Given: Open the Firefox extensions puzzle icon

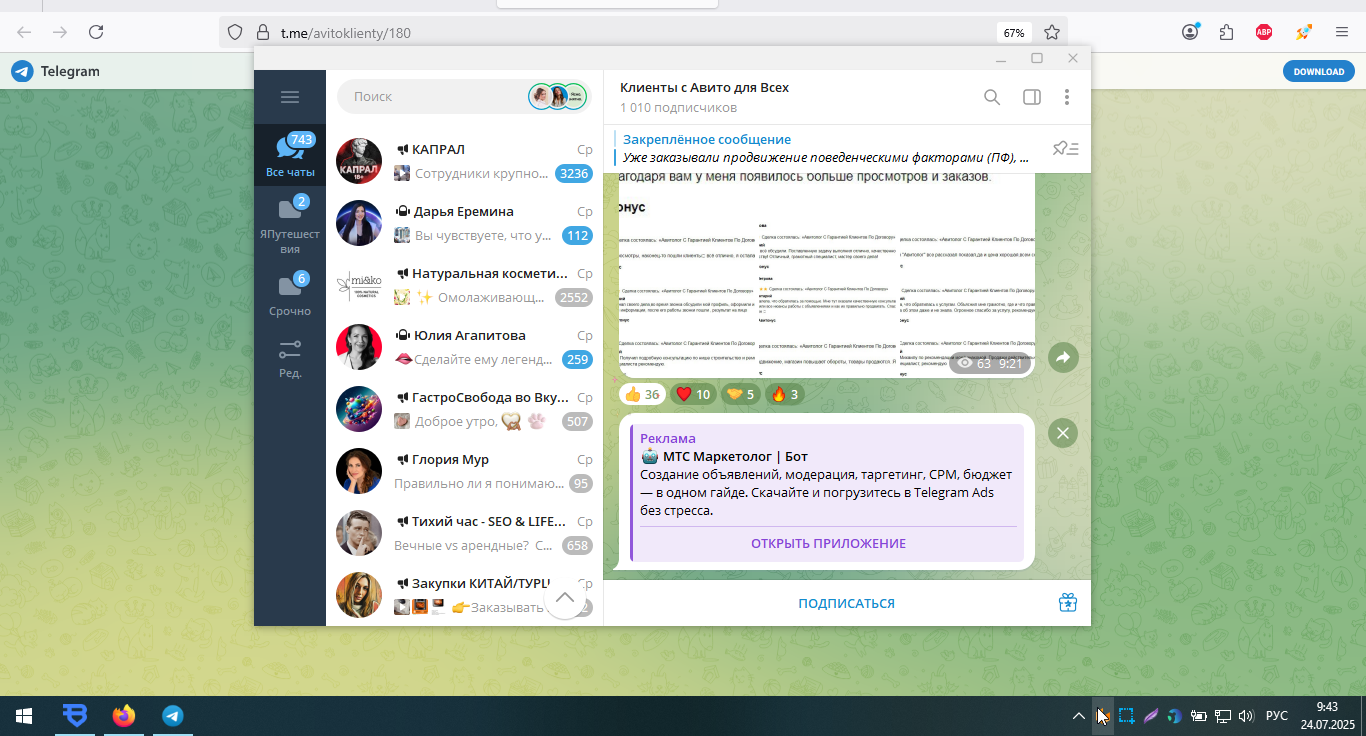Looking at the screenshot, I should point(1227,32).
